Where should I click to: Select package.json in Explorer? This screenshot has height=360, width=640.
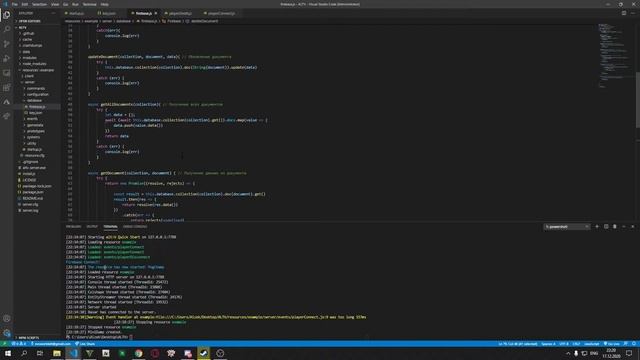(x=33, y=192)
